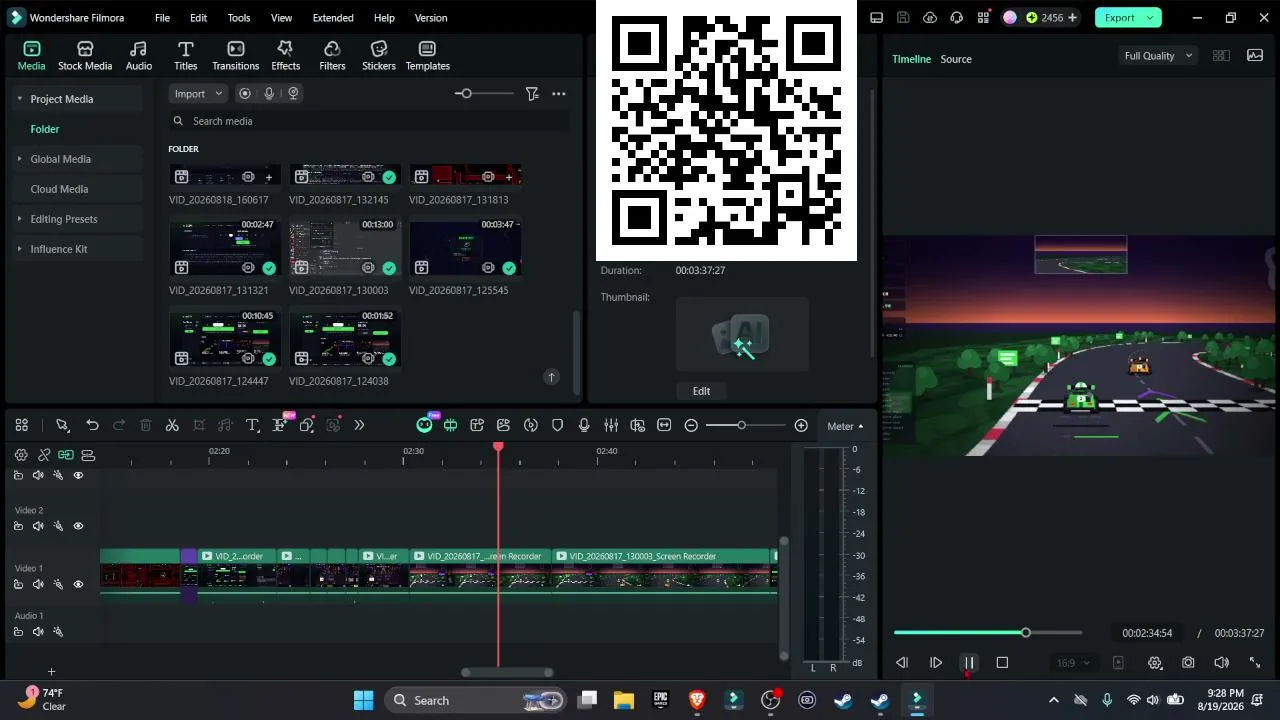Viewport: 1280px width, 720px height.
Task: Zoom out the timeline with minus button
Action: tap(691, 425)
